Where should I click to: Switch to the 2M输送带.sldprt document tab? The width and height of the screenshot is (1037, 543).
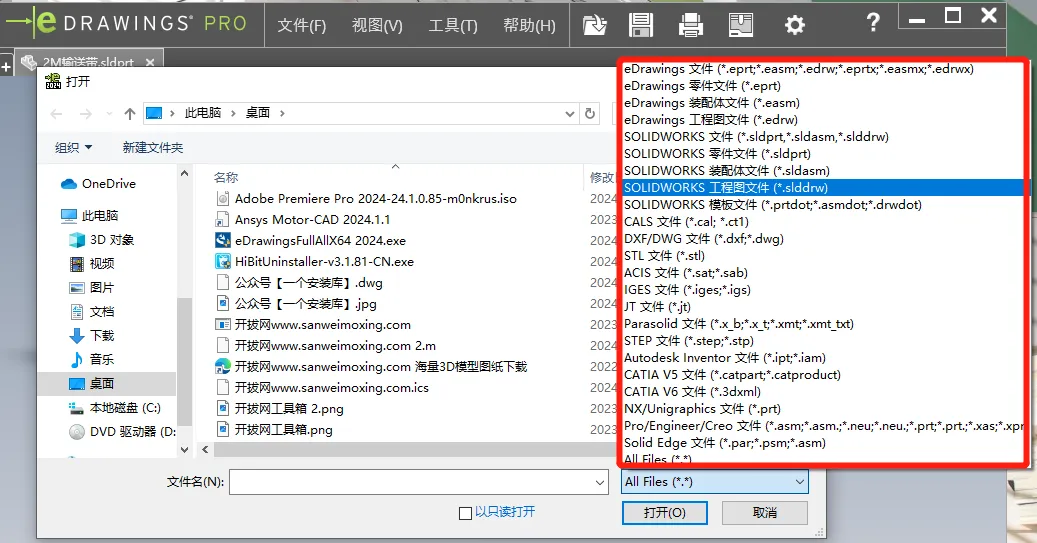pos(88,62)
